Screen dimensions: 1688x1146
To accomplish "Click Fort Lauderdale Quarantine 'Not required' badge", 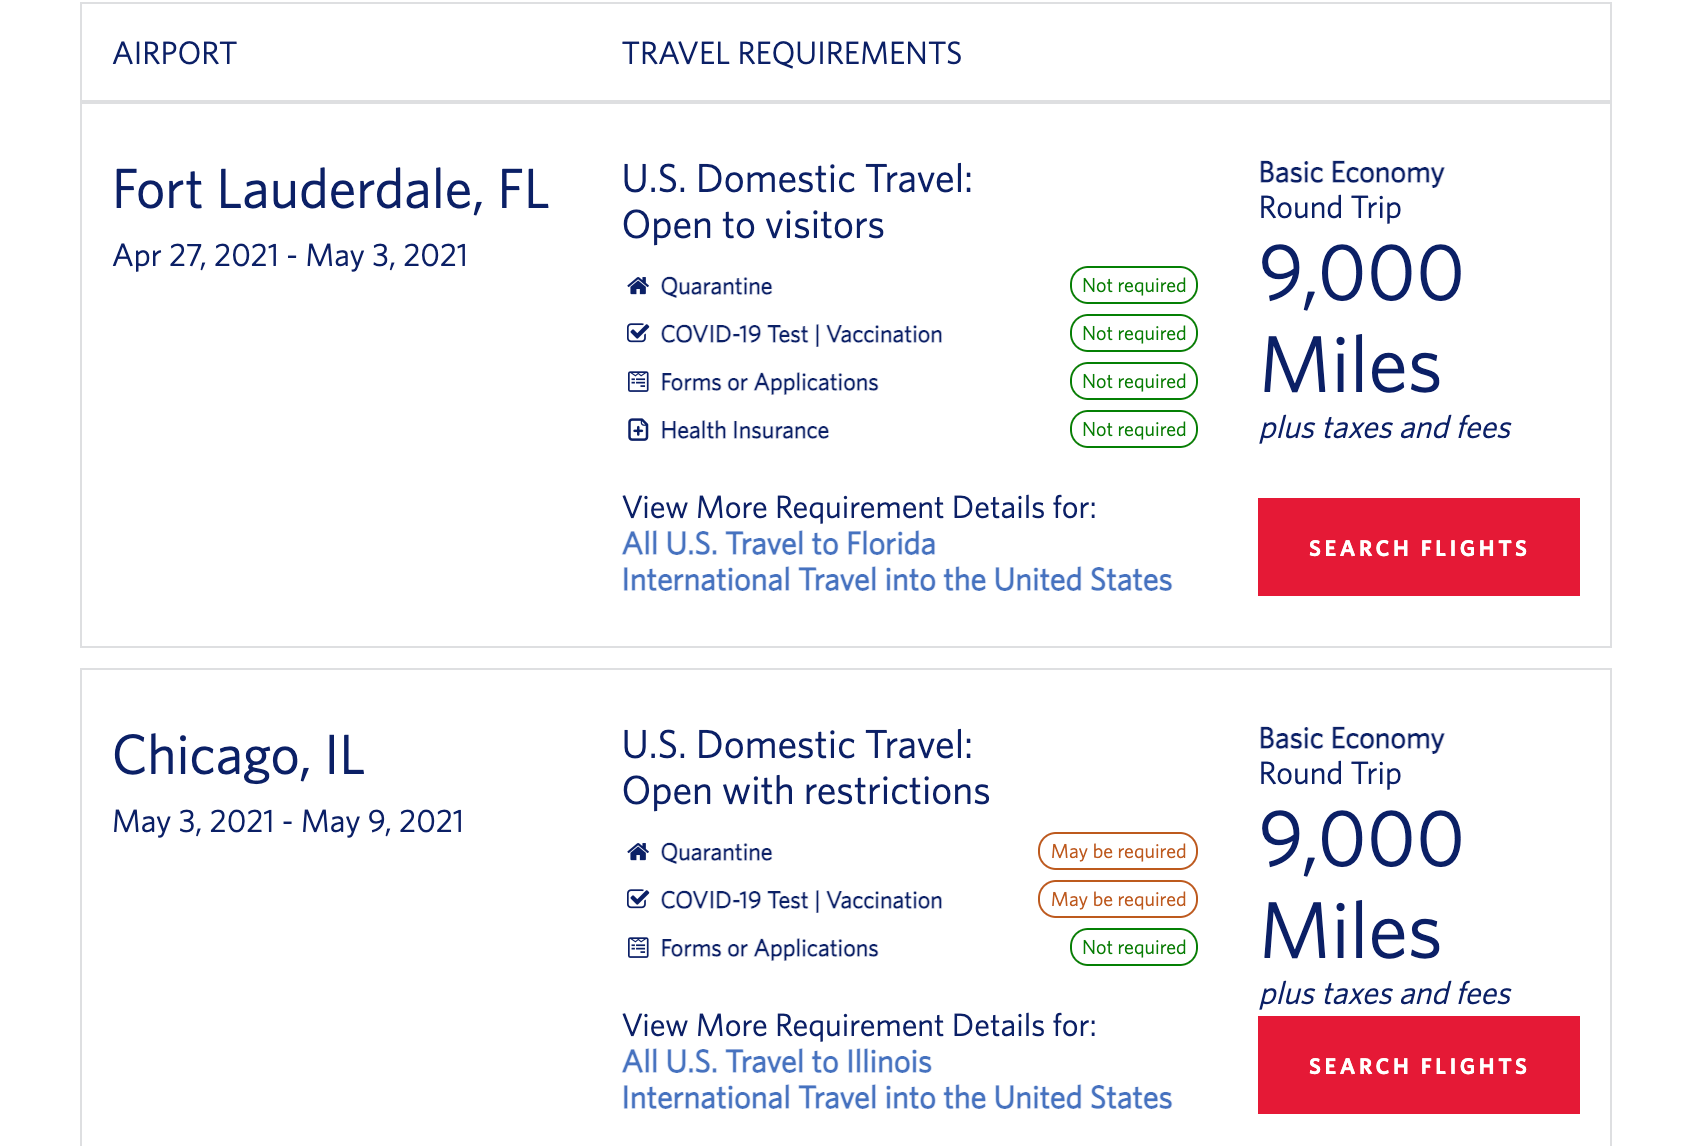I will [1133, 285].
